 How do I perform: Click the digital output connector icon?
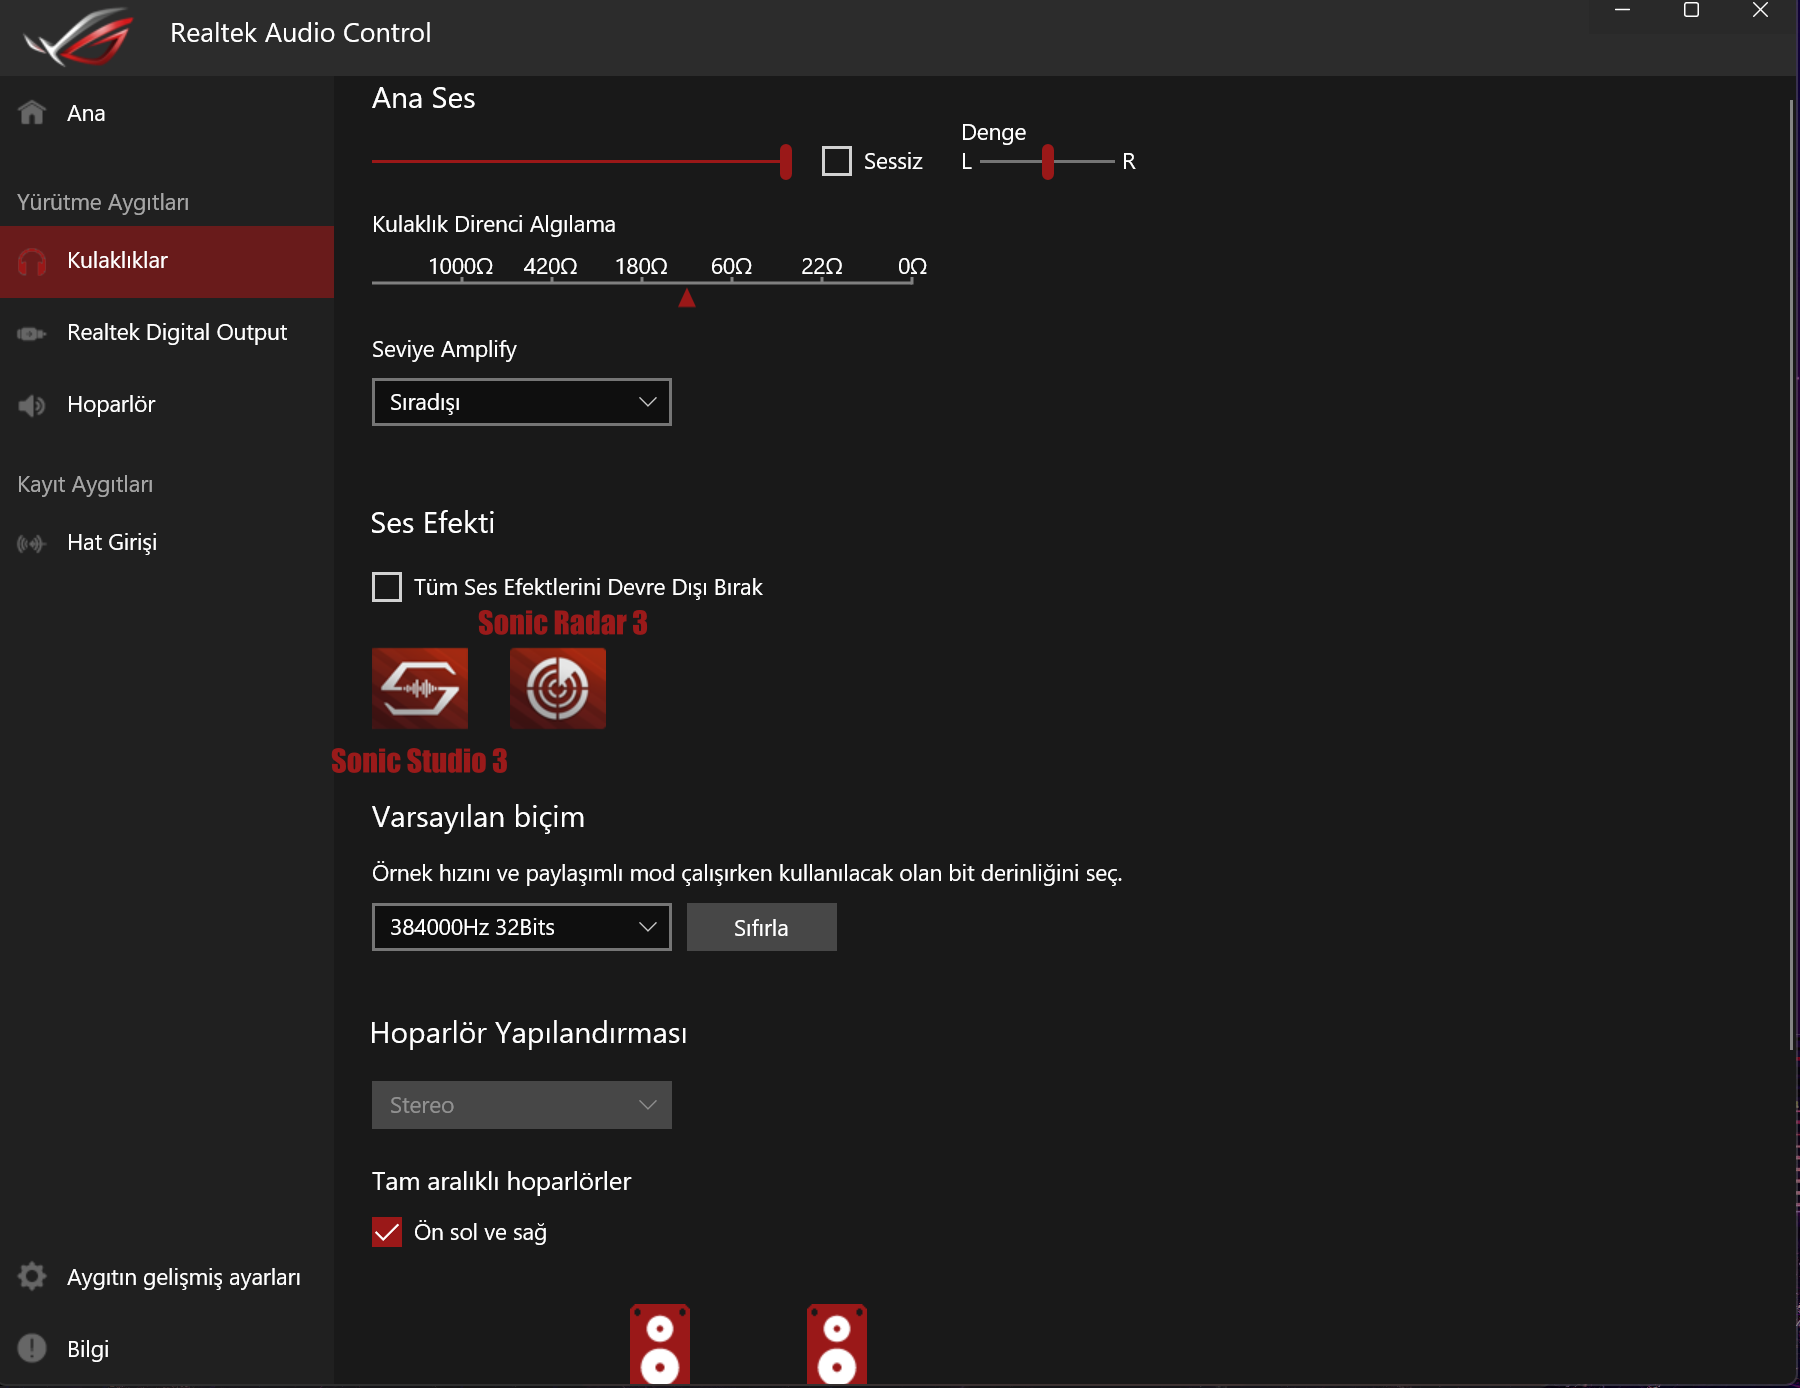pos(32,333)
